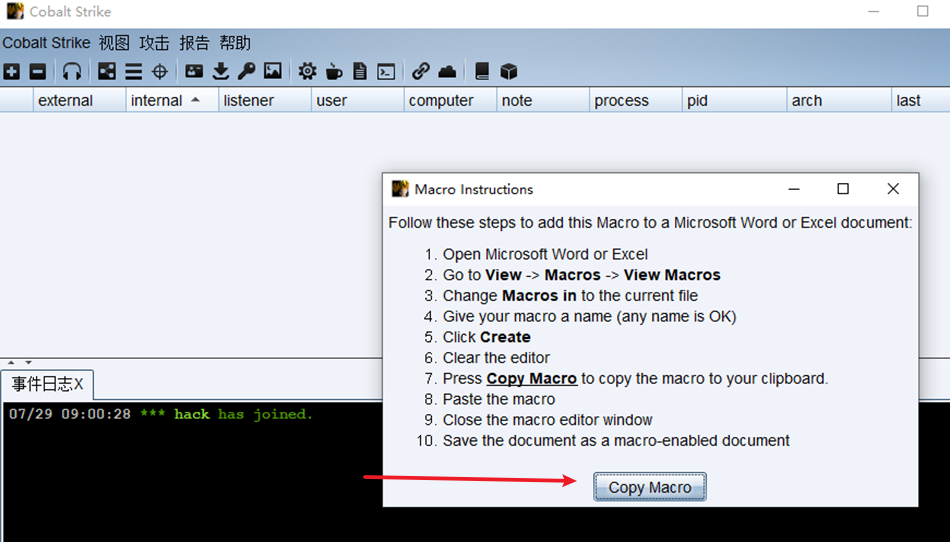The image size is (950, 542).
Task: Click 'Save the document as a macro-enabled document'
Action: (x=616, y=440)
